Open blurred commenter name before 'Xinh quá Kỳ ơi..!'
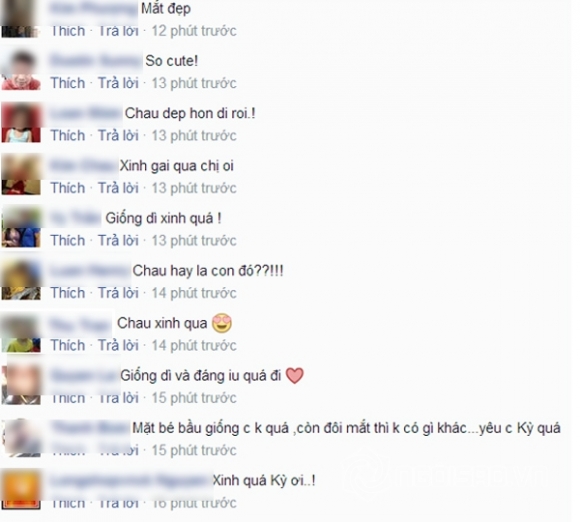 pyautogui.click(x=131, y=481)
